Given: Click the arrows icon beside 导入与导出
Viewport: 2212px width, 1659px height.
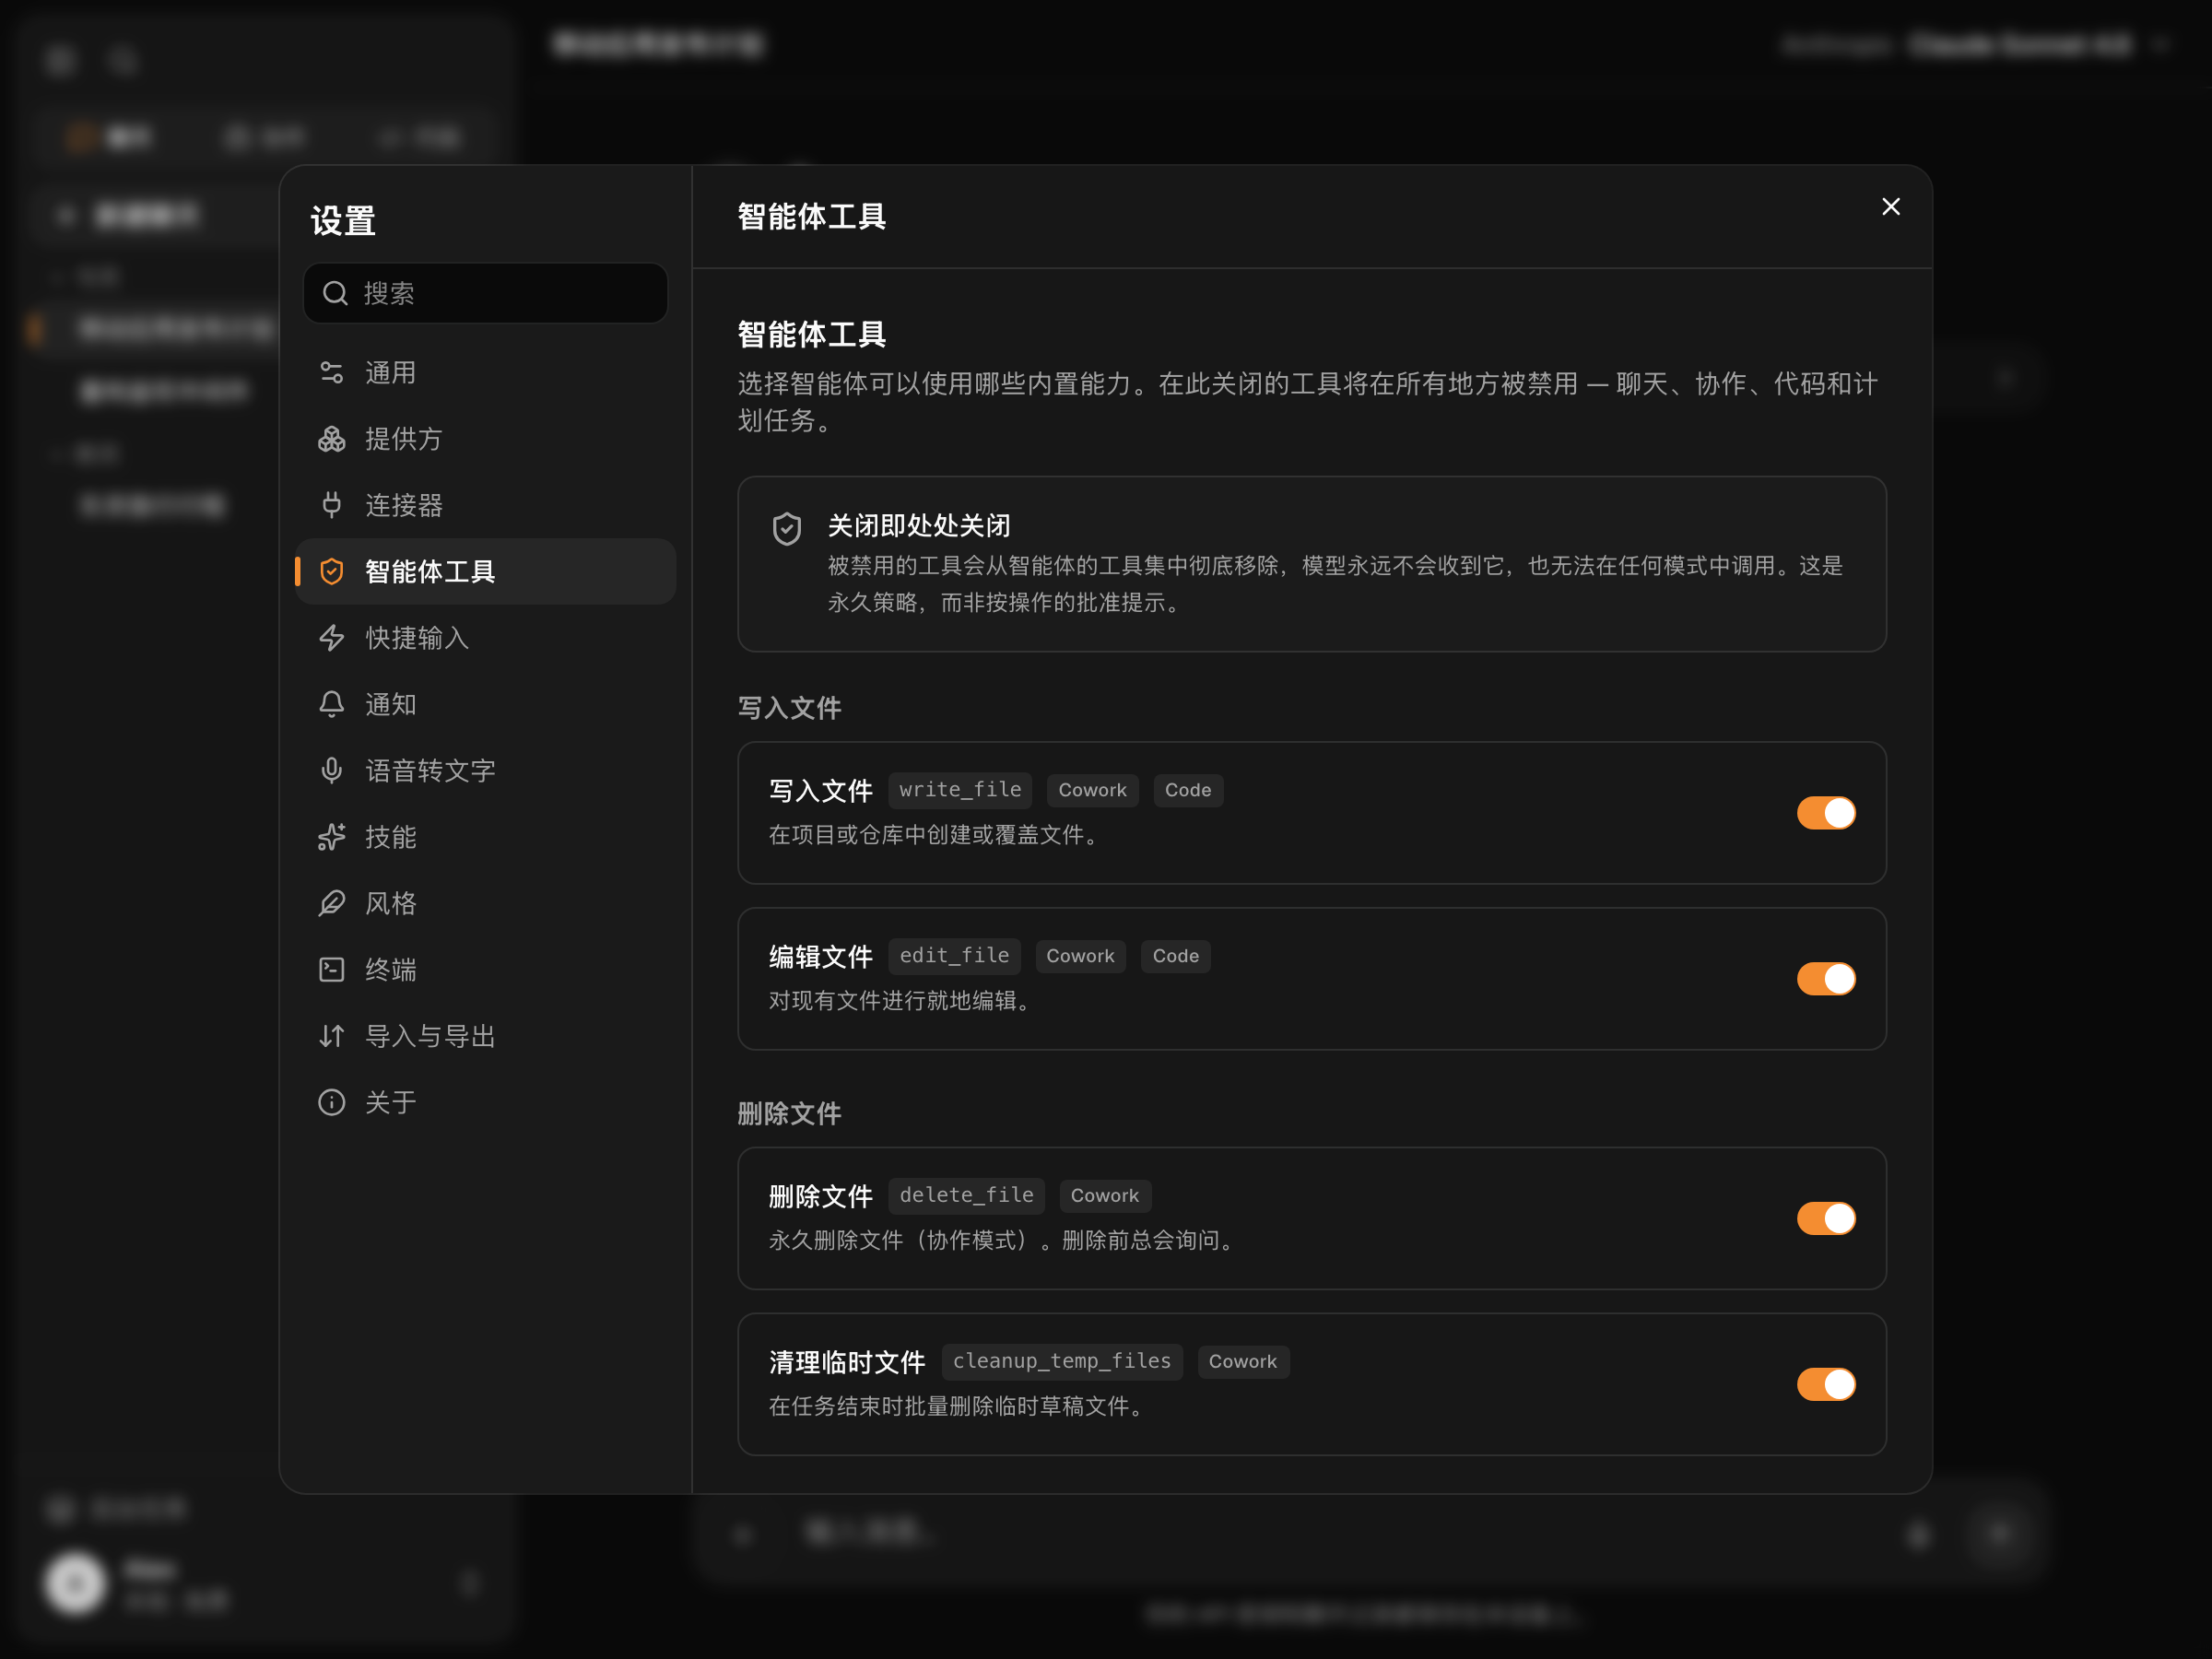Looking at the screenshot, I should (x=332, y=1036).
